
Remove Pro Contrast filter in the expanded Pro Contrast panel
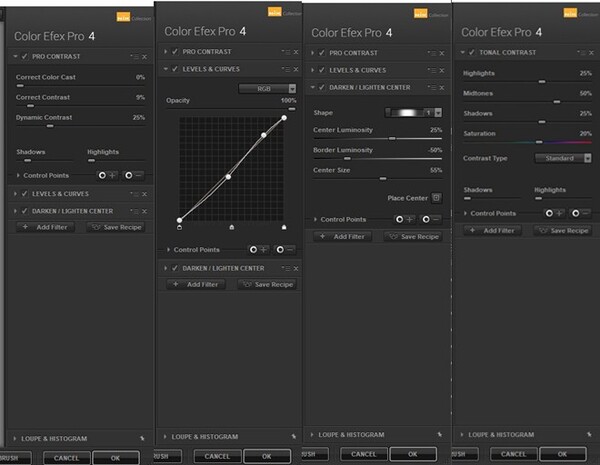(144, 57)
